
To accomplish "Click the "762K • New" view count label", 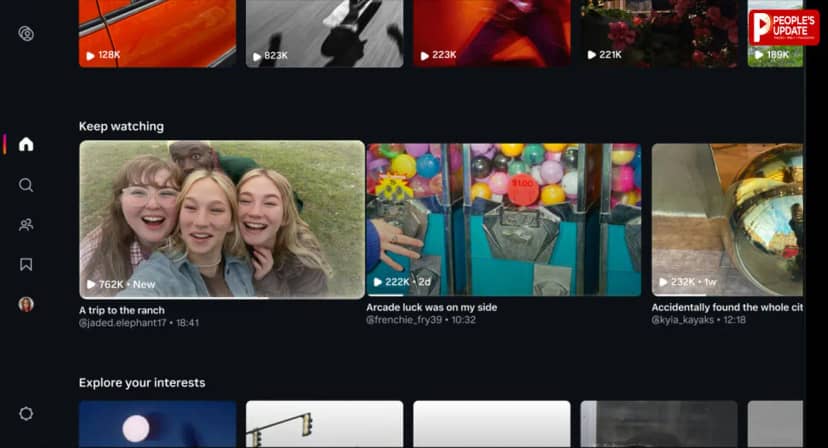I will pos(121,284).
